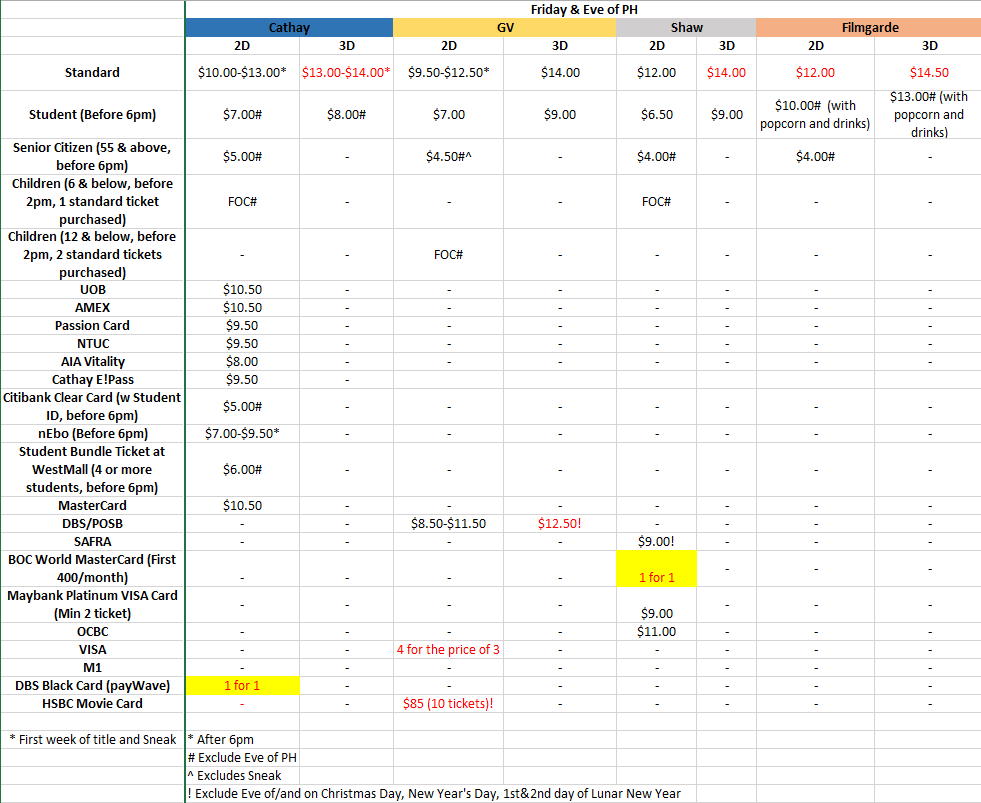Select the "SAFRA" row label
This screenshot has width=981, height=803.
93,542
